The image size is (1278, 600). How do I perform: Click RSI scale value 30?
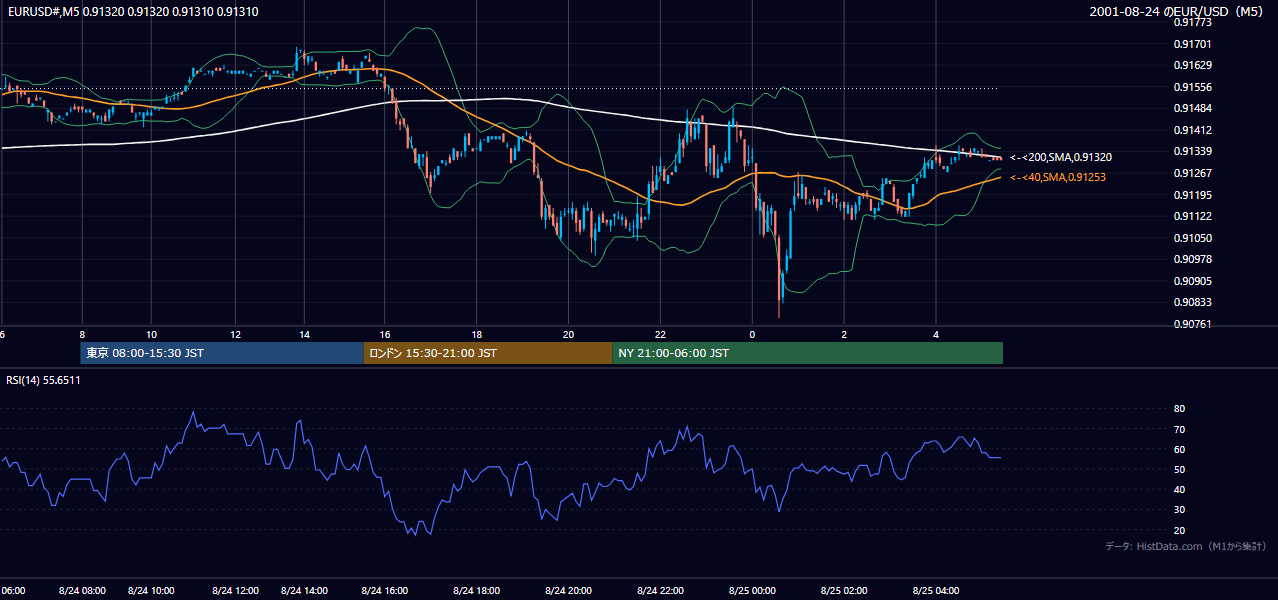(x=1179, y=510)
